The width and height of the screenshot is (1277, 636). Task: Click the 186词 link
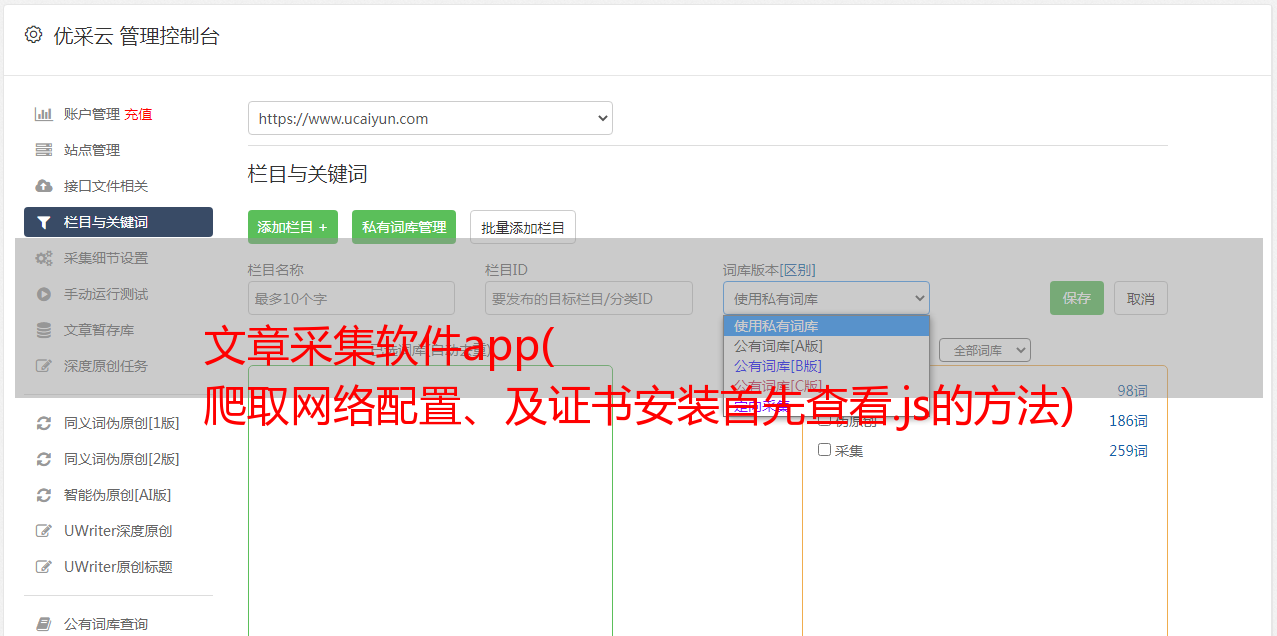tap(1128, 421)
